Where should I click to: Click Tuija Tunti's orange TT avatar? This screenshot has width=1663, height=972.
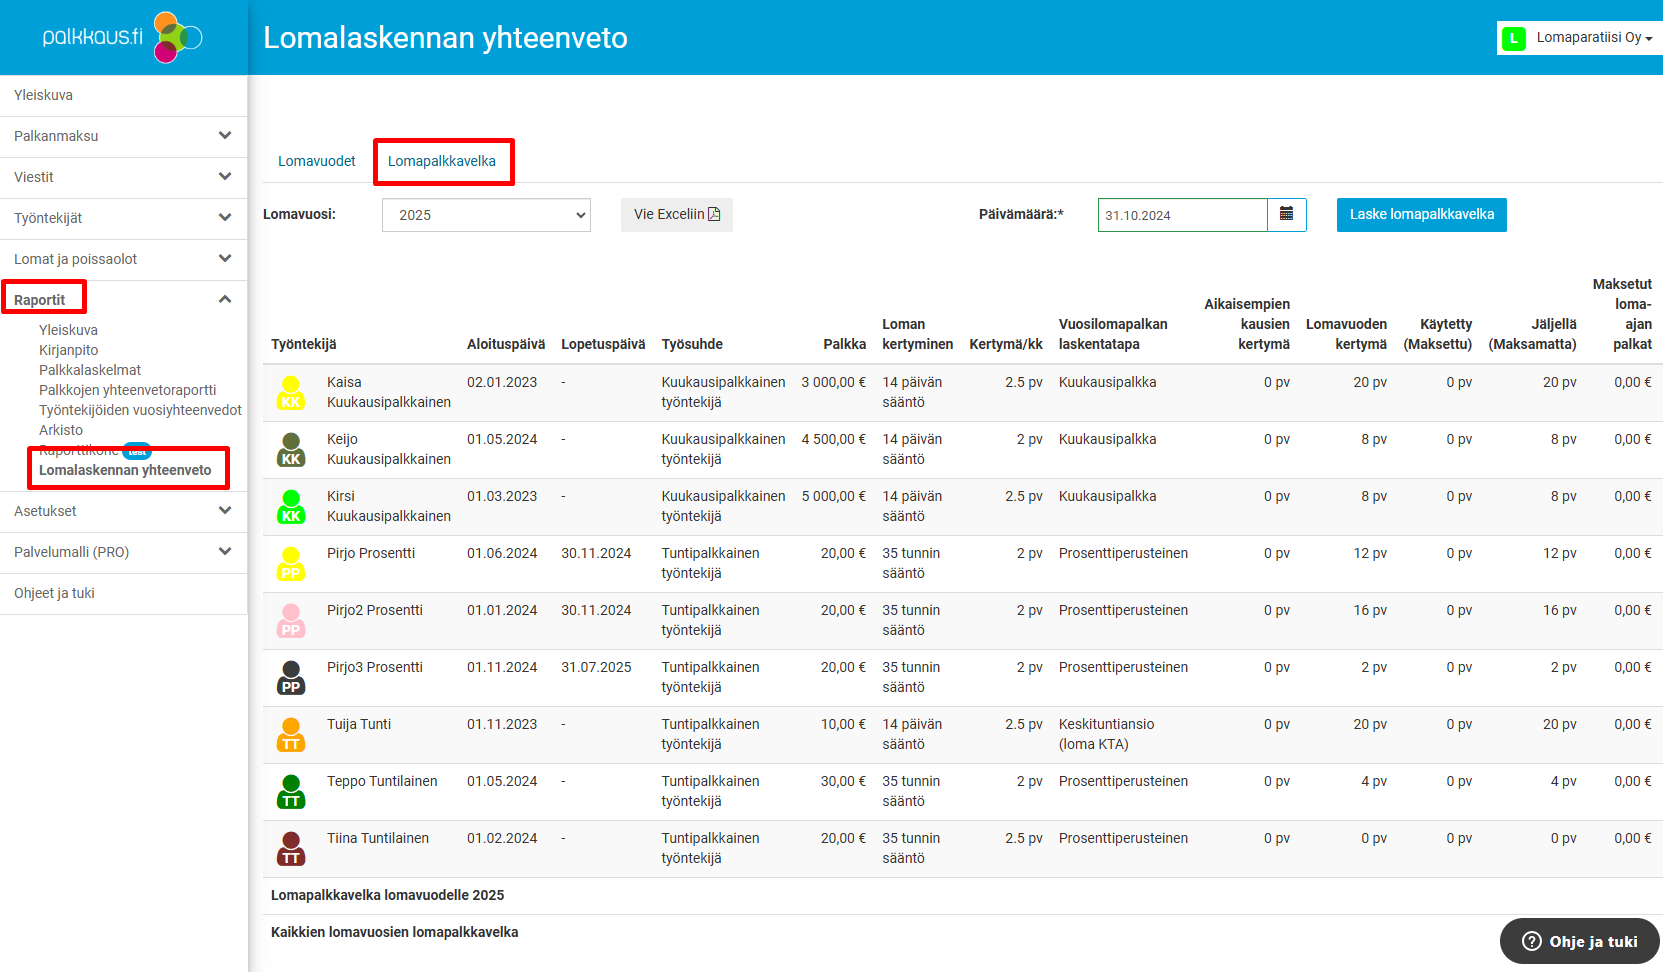(x=291, y=735)
